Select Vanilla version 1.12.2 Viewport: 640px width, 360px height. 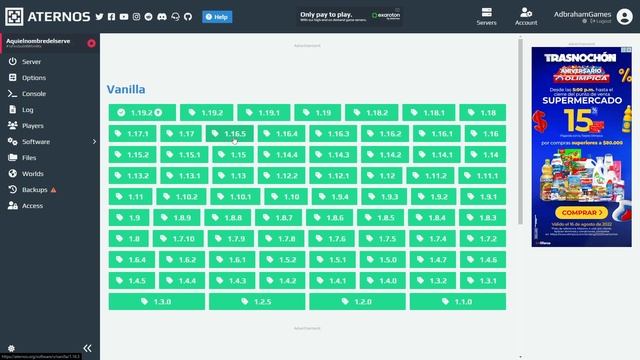[x=281, y=176]
